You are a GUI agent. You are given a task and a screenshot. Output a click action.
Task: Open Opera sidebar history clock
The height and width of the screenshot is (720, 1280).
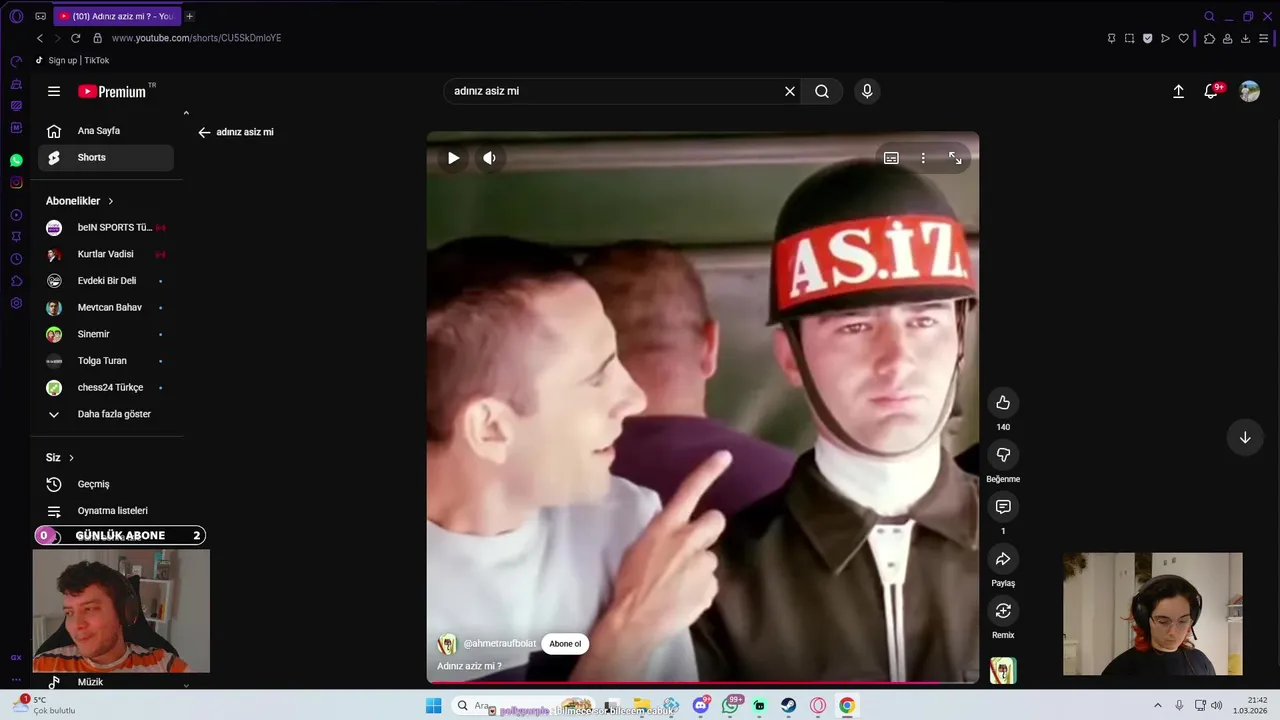[16, 259]
